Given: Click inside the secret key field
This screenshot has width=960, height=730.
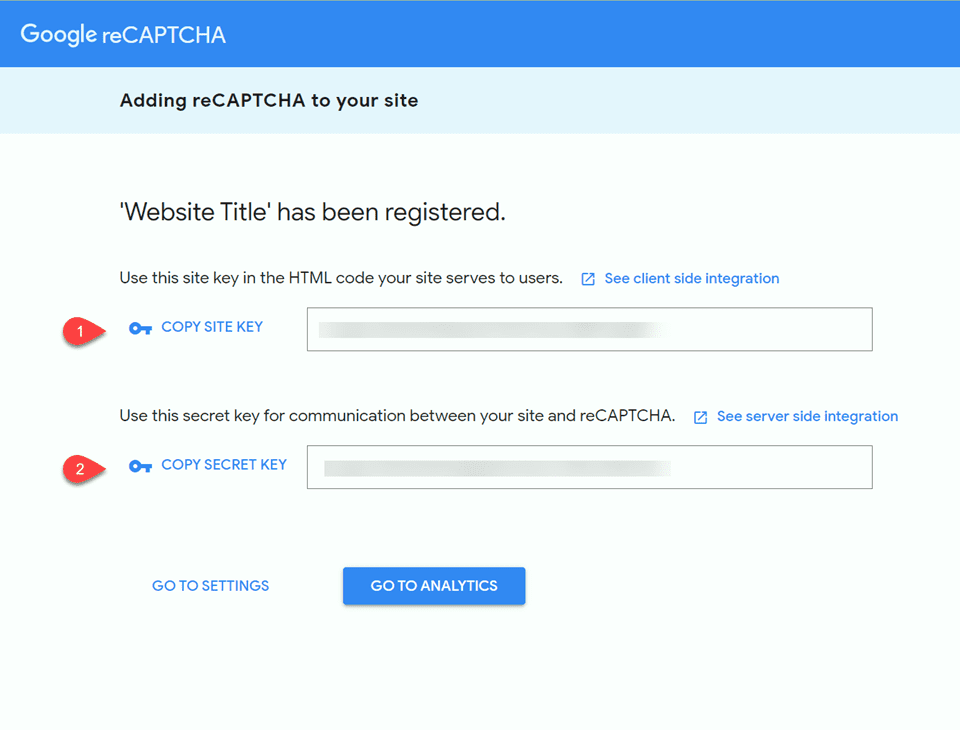Looking at the screenshot, I should (588, 467).
